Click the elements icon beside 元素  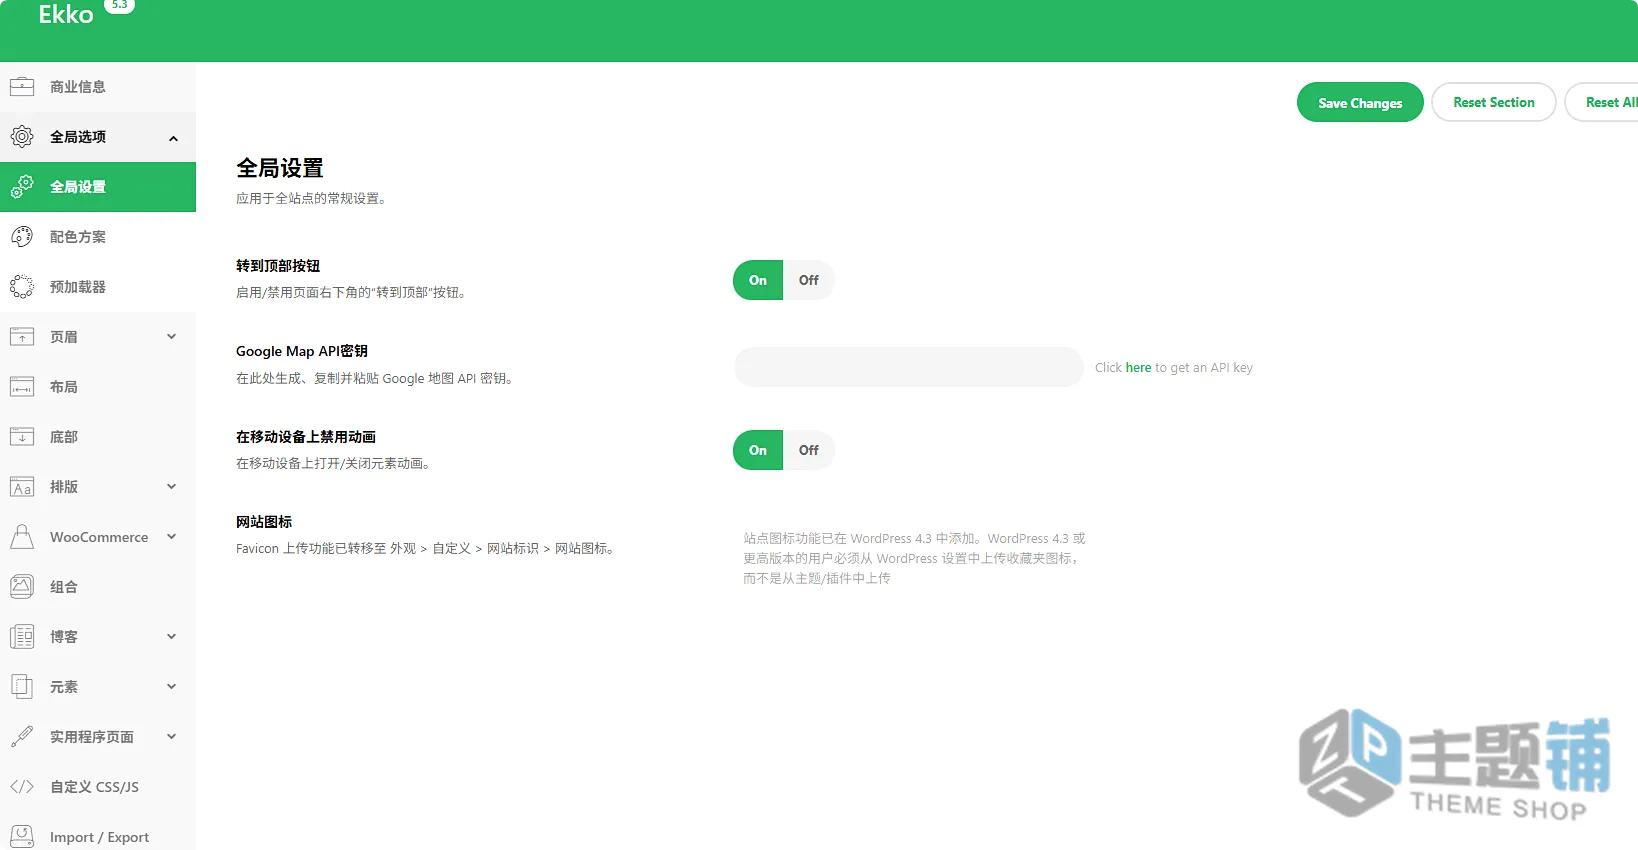[22, 687]
